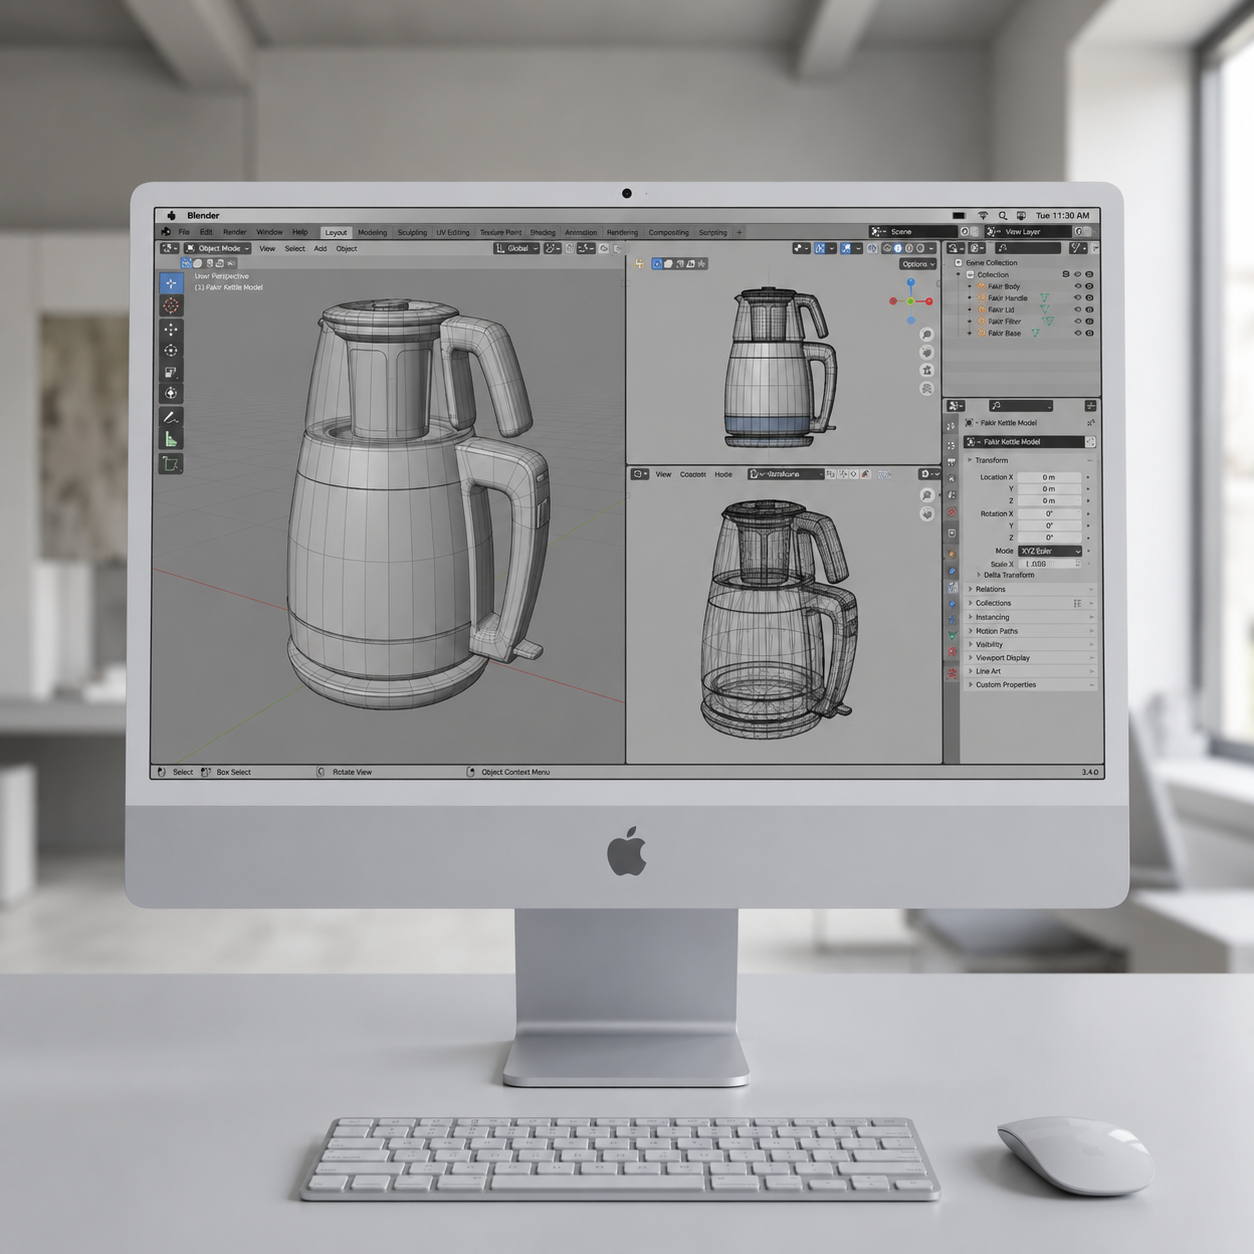Screen dimensions: 1254x1254
Task: Click the red X axis on navigation gizmo
Action: pos(929,301)
